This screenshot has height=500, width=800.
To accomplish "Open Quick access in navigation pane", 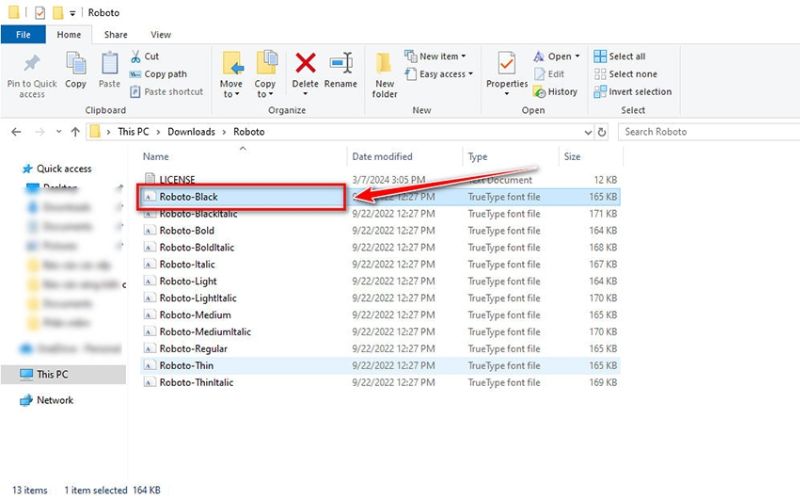I will click(56, 168).
